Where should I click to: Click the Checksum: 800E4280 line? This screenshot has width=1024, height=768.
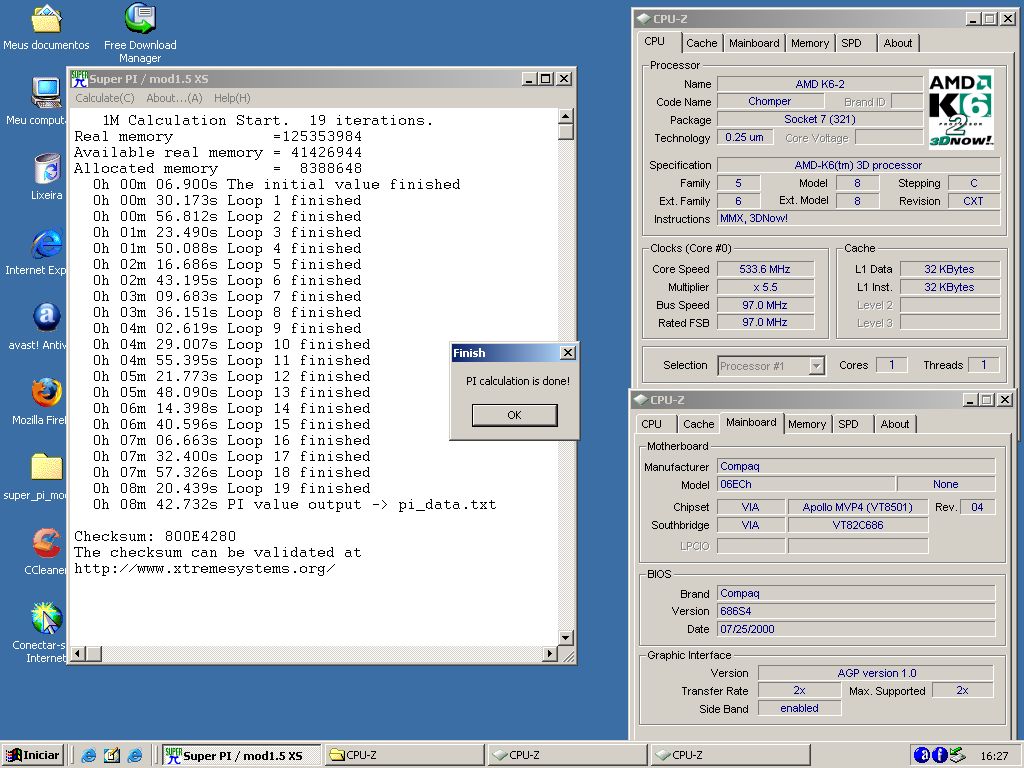pyautogui.click(x=155, y=537)
